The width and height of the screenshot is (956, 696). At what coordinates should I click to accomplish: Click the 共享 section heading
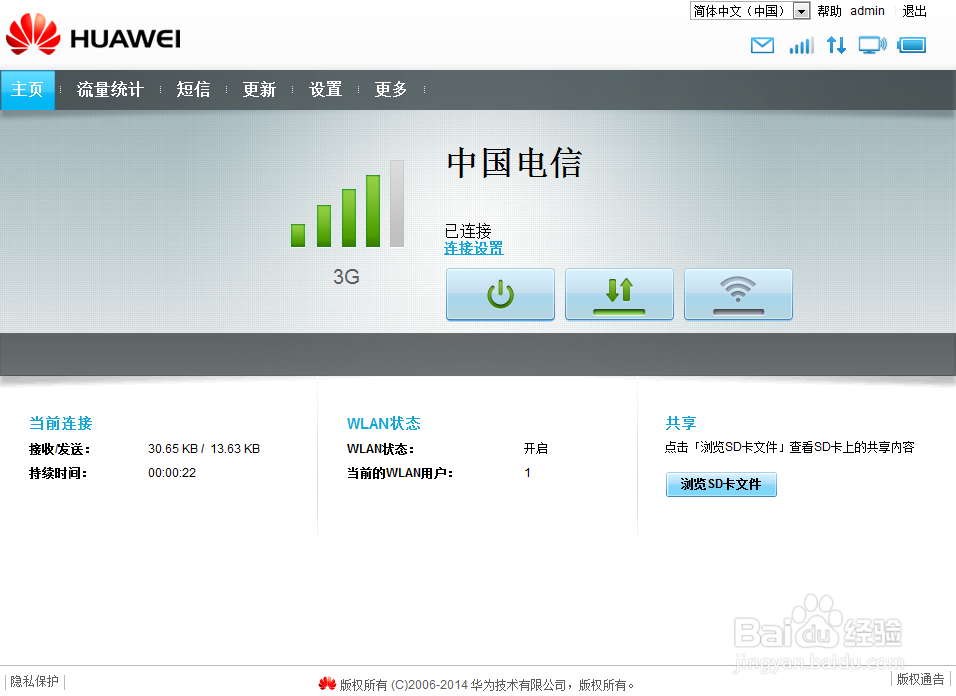click(680, 423)
